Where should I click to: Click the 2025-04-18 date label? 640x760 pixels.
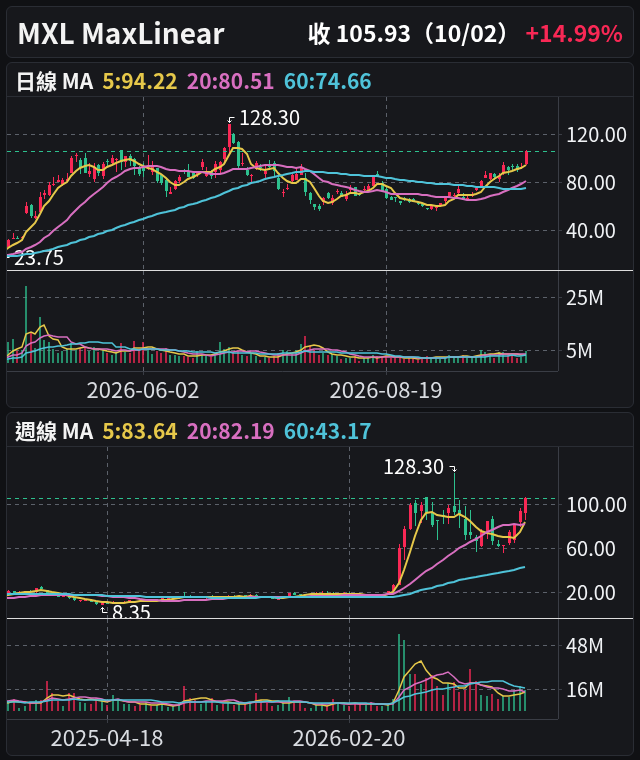click(x=107, y=739)
